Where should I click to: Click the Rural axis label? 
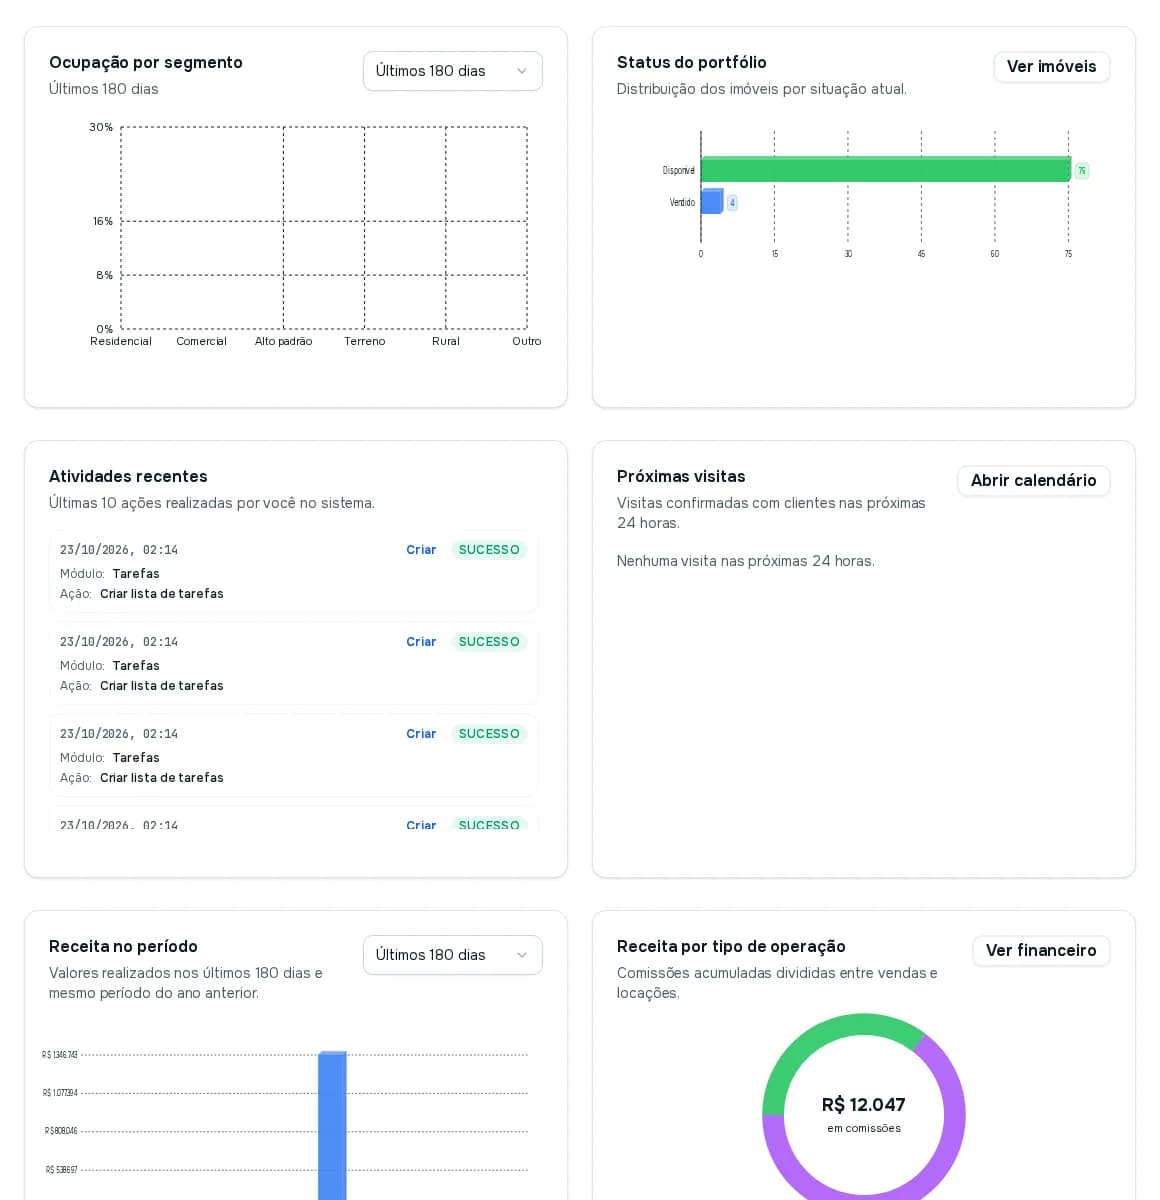[x=446, y=342]
